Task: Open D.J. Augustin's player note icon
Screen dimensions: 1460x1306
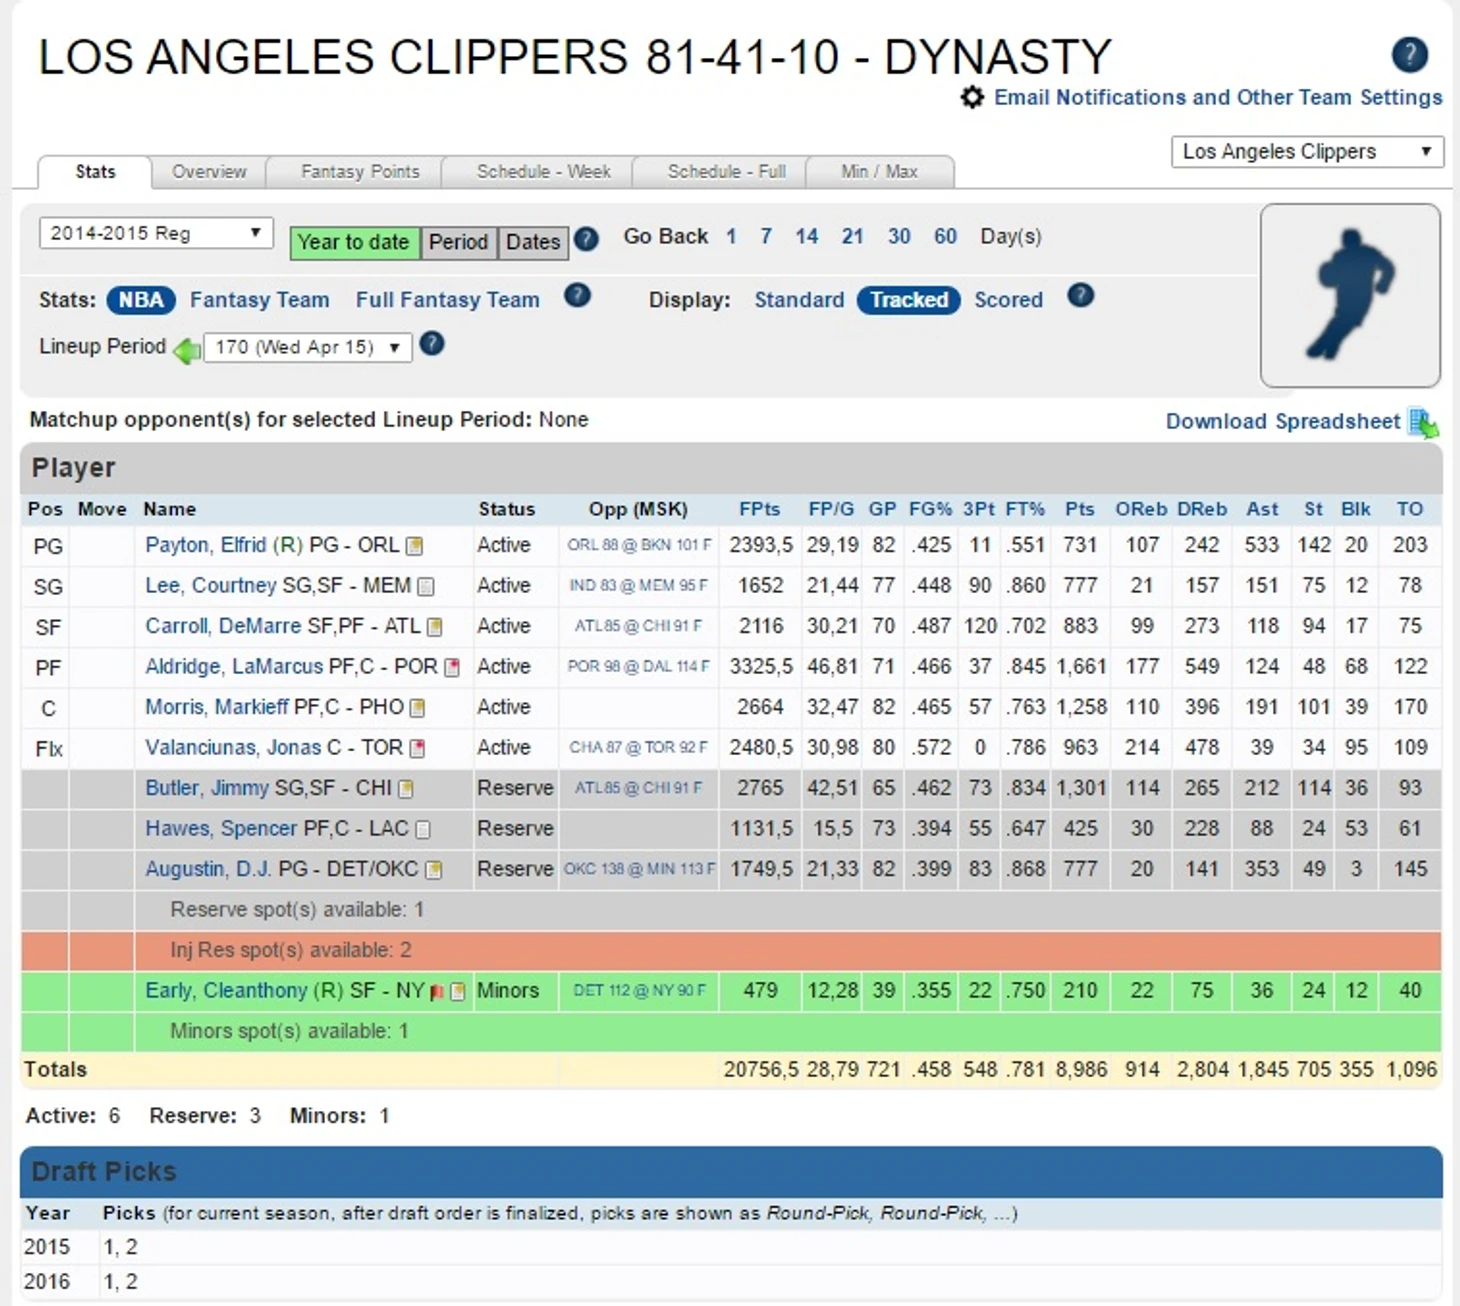Action: (x=434, y=870)
